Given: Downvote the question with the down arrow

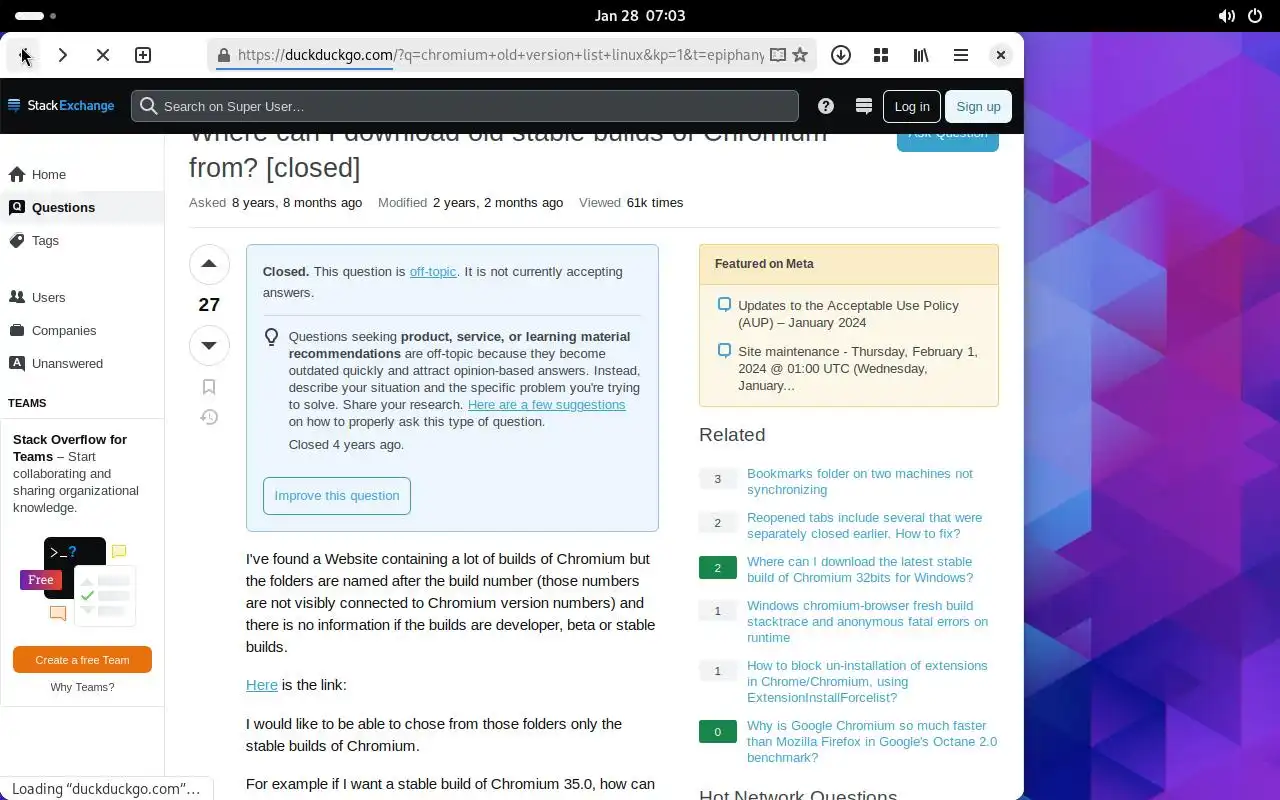Looking at the screenshot, I should pyautogui.click(x=209, y=345).
